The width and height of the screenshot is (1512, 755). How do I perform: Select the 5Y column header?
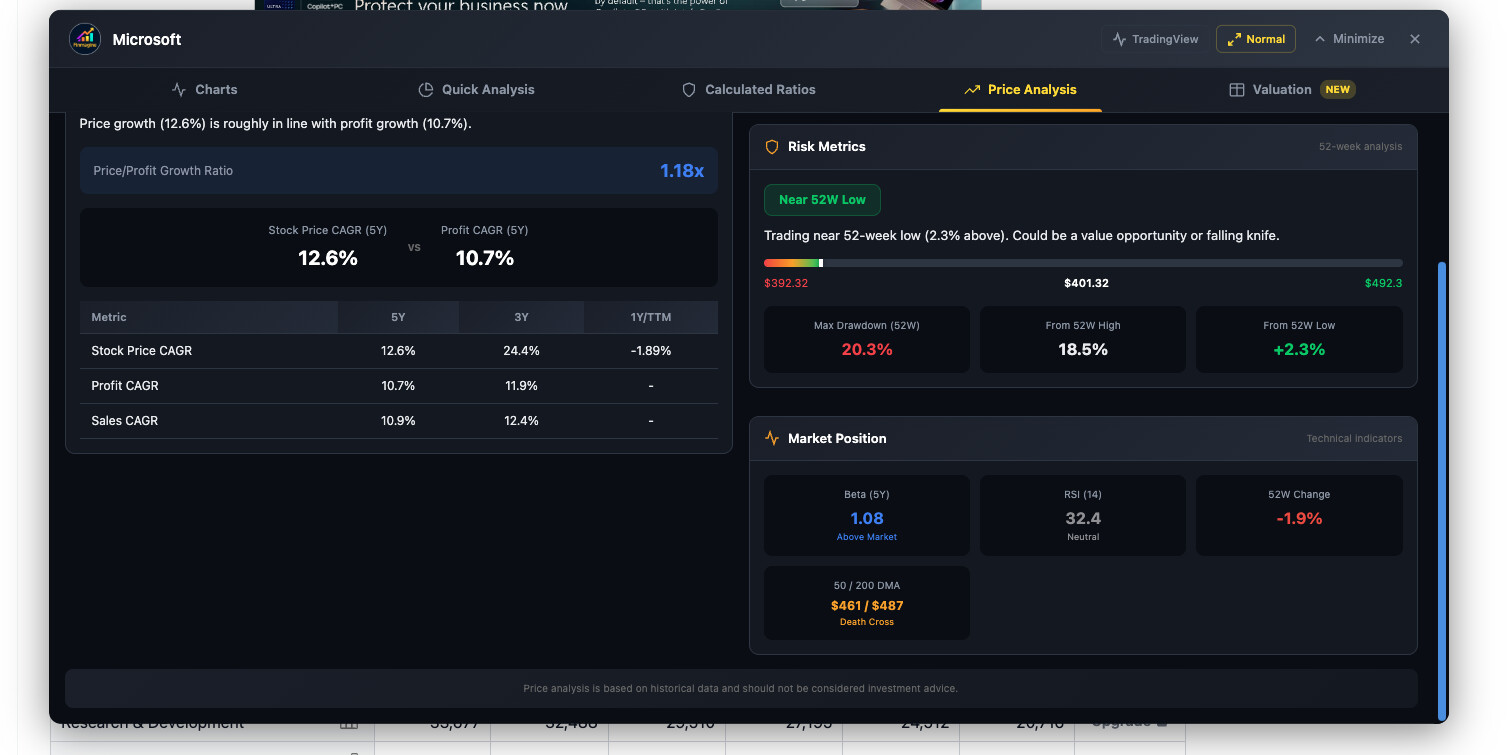398,317
